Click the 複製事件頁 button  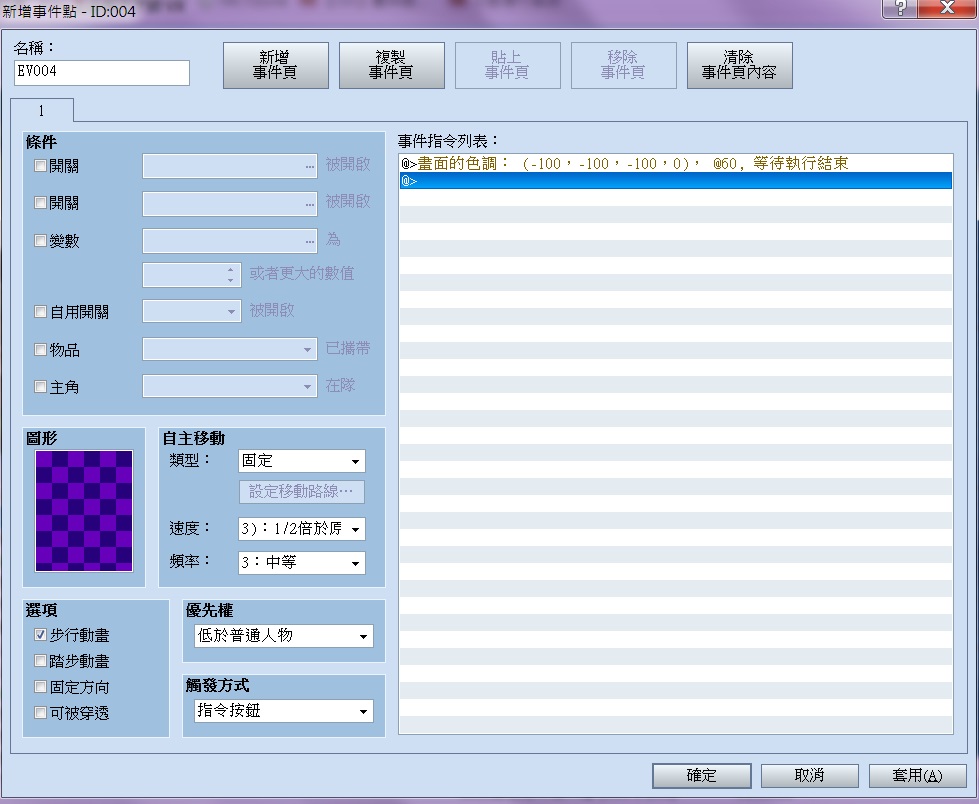coord(391,65)
